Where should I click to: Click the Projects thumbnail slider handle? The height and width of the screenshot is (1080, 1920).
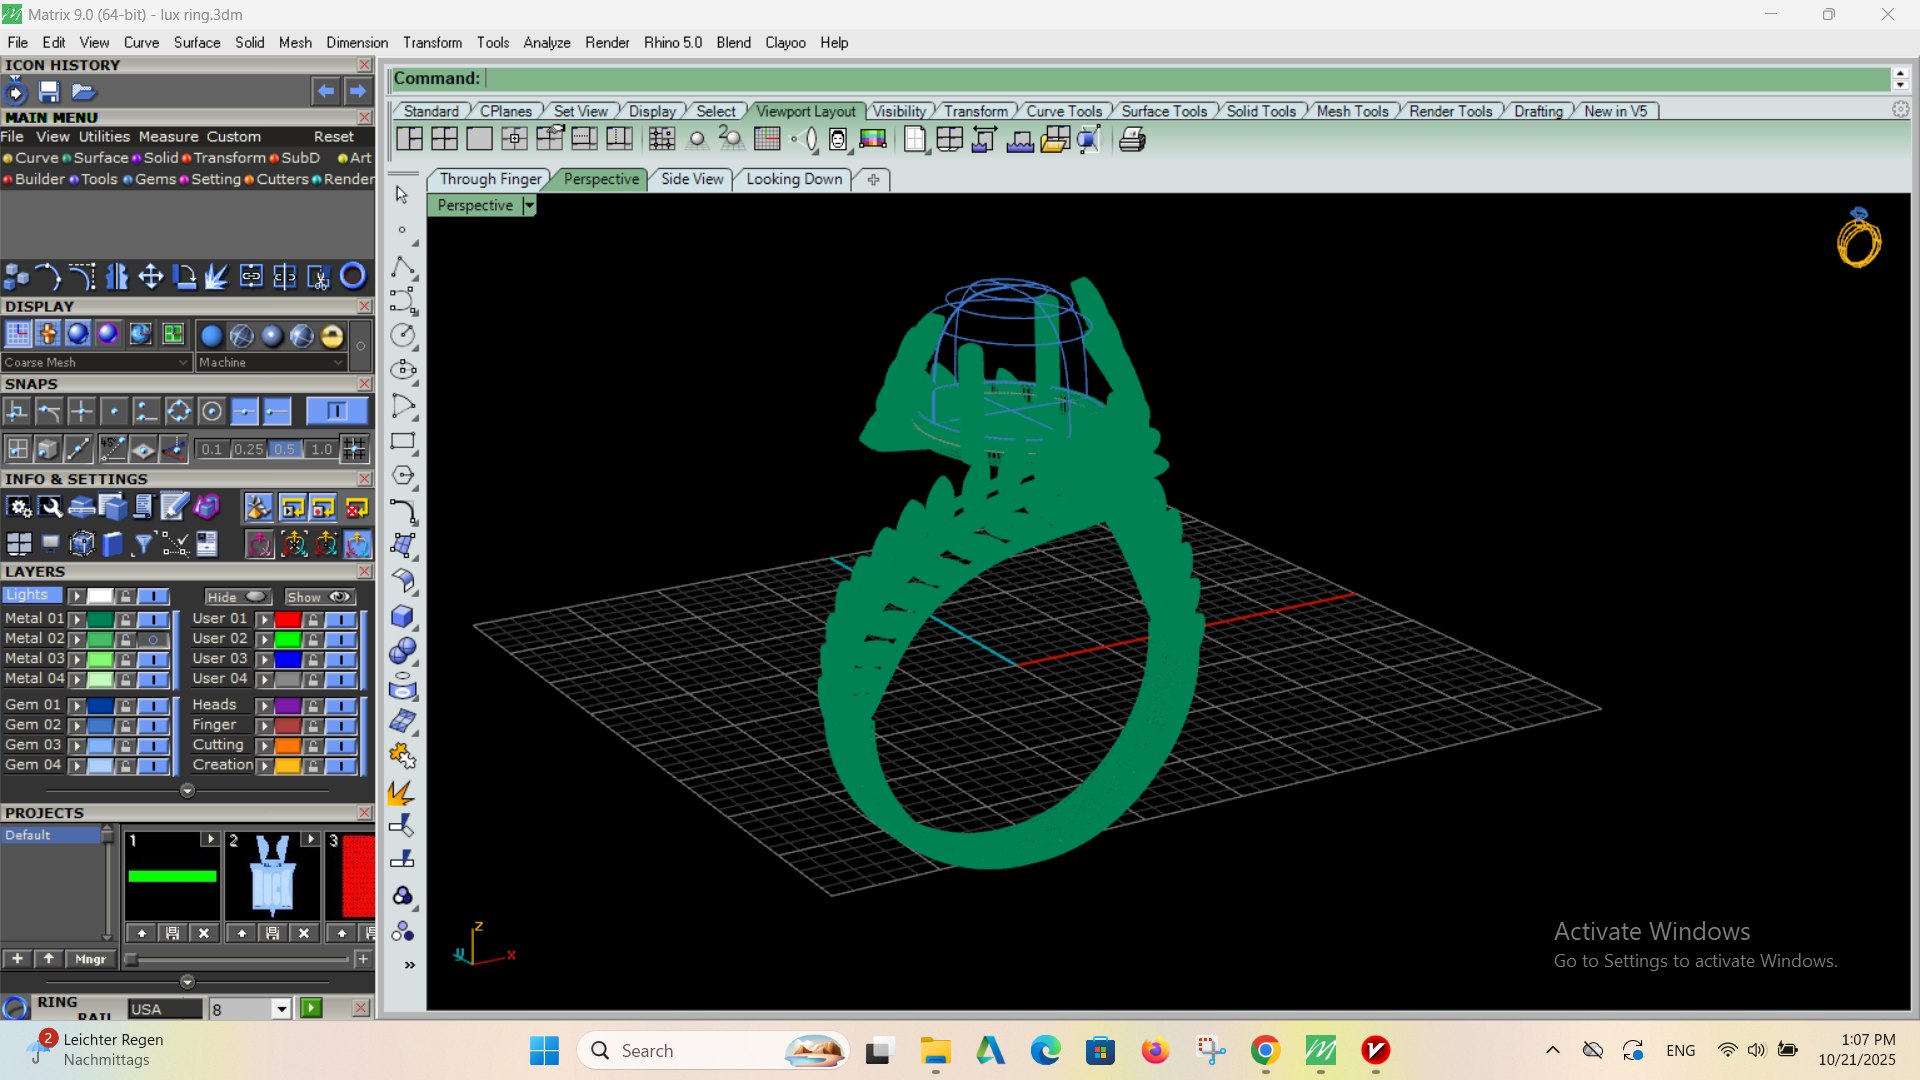coord(130,959)
